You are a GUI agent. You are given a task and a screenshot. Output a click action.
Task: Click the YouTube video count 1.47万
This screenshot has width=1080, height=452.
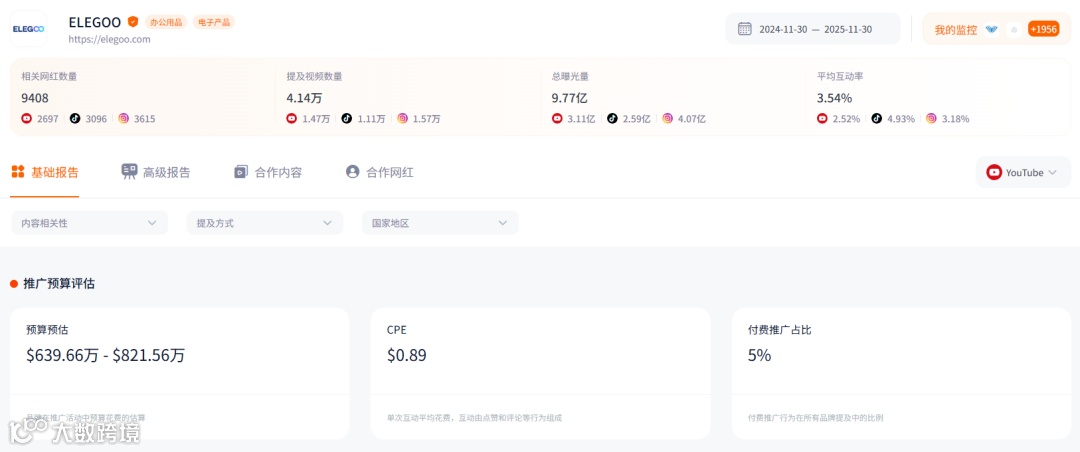316,119
